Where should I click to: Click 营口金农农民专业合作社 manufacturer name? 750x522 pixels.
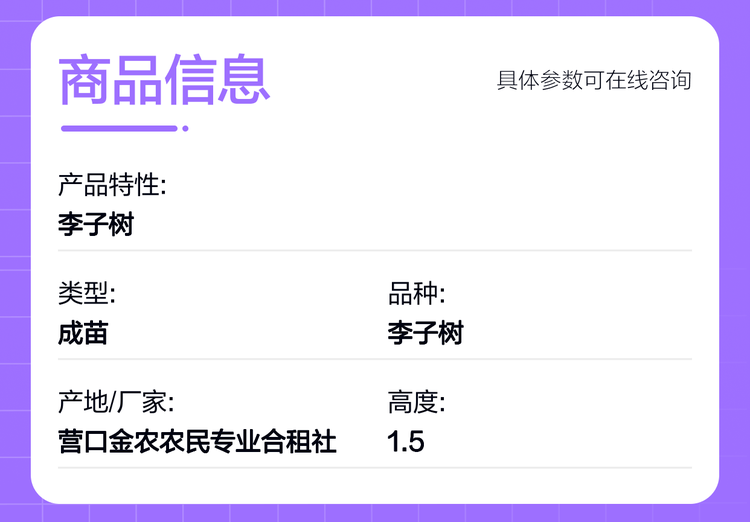pyautogui.click(x=197, y=441)
